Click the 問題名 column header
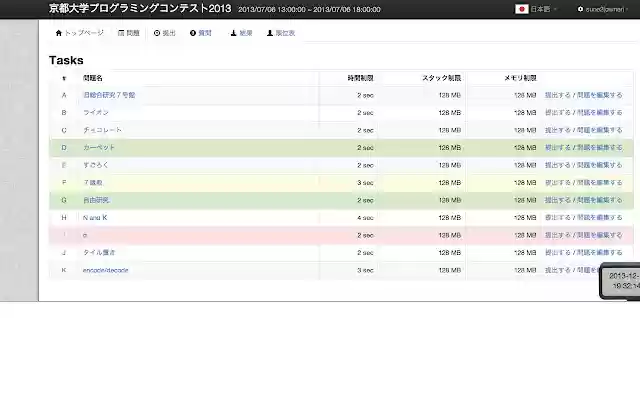The width and height of the screenshot is (640, 400). [93, 78]
